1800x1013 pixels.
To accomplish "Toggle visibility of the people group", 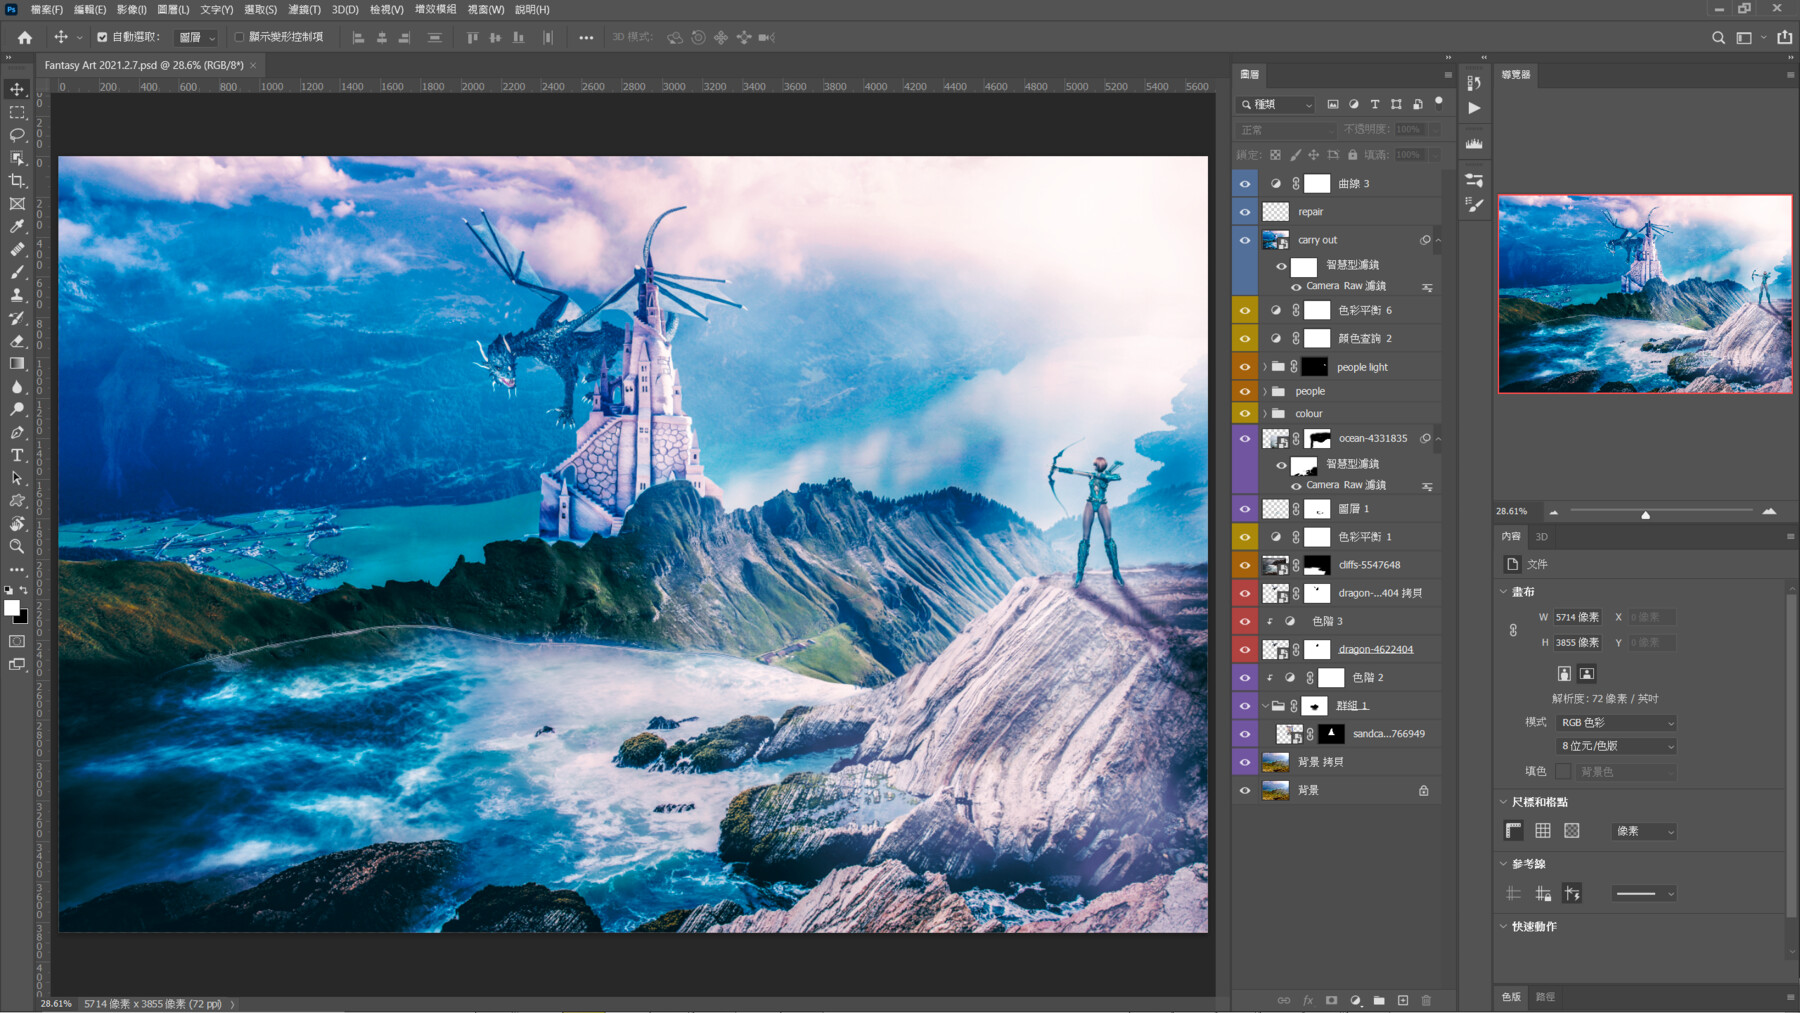I will tap(1244, 390).
